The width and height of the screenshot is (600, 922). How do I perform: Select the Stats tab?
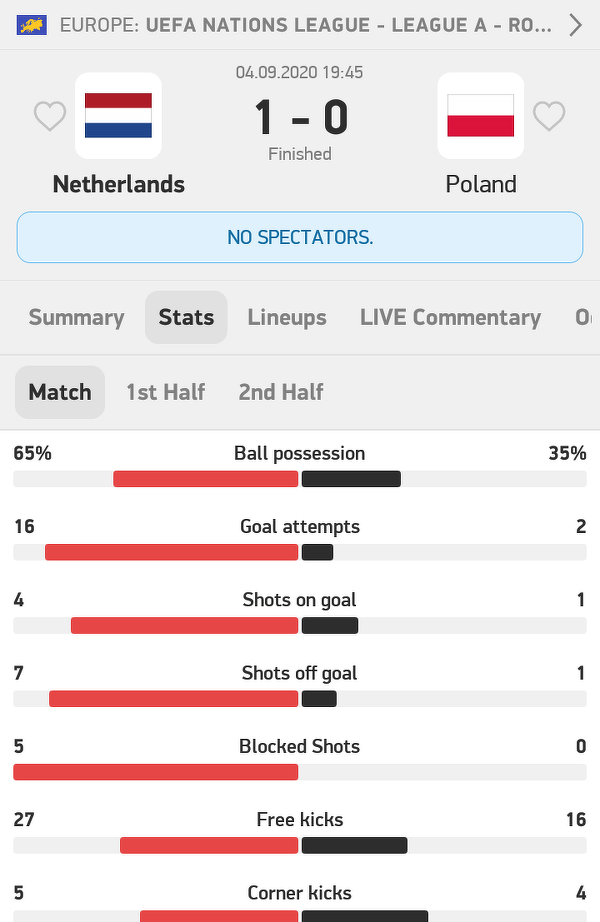click(x=186, y=317)
